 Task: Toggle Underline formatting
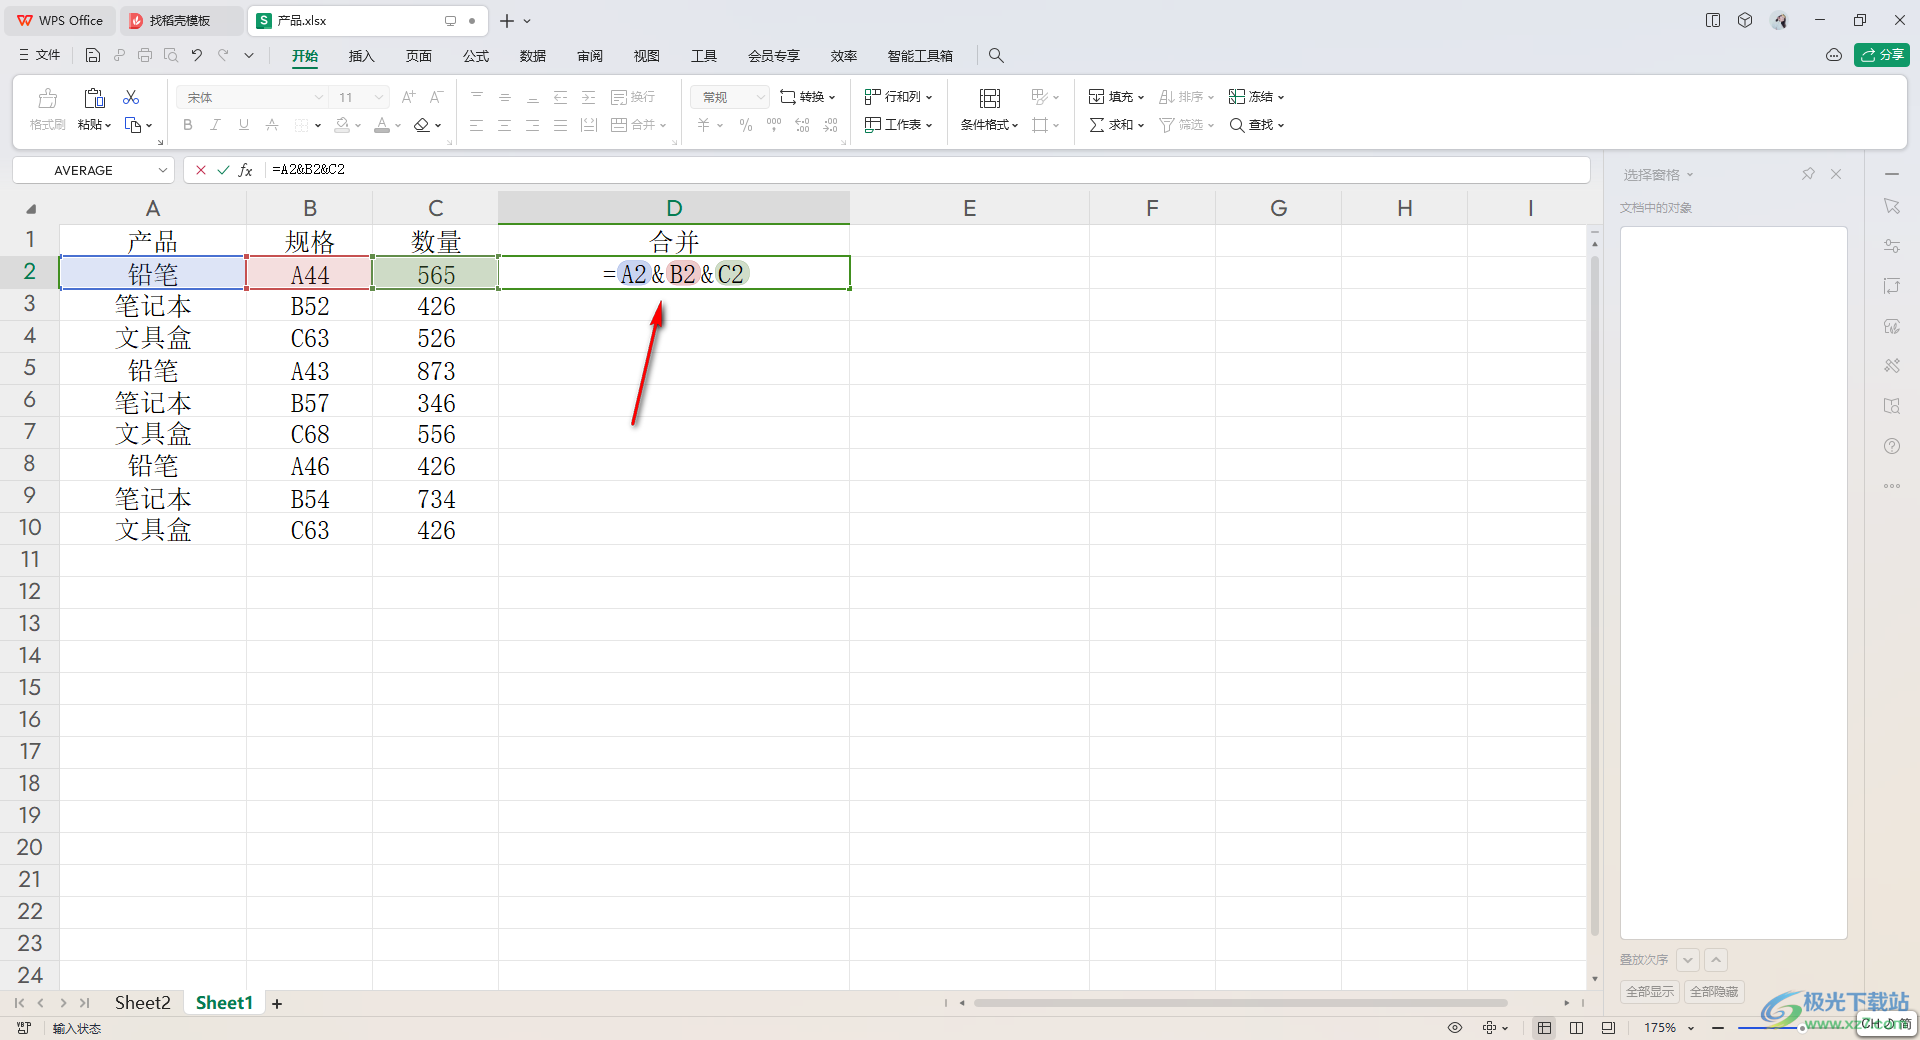pyautogui.click(x=244, y=125)
